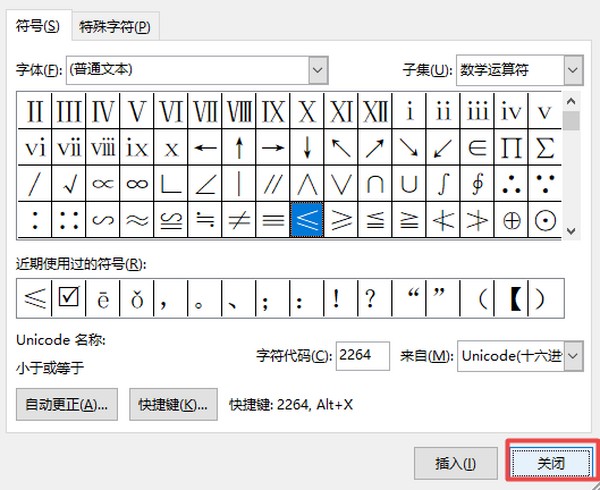Click the 插入 insert button
Image resolution: width=600 pixels, height=490 pixels.
coord(456,464)
